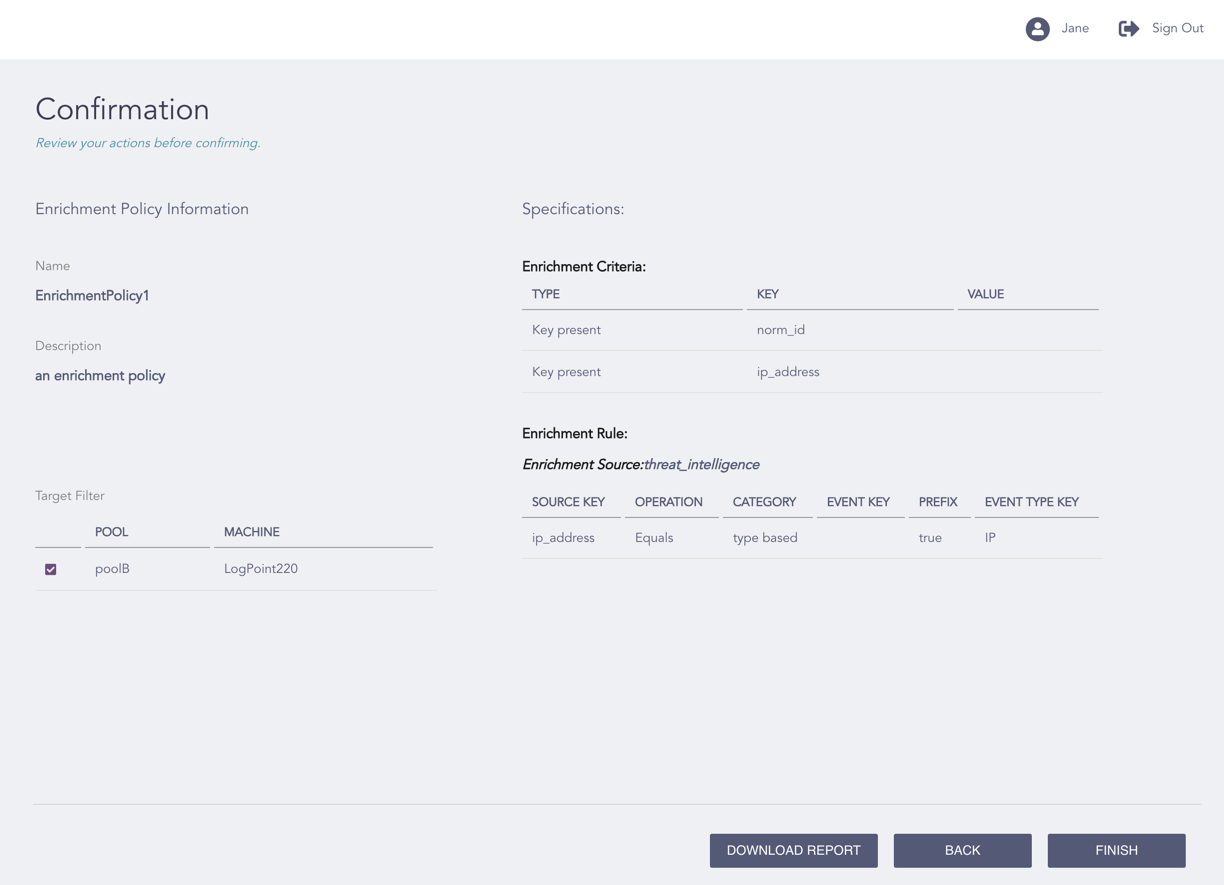Uncheck the poolB target filter checkbox
Viewport: 1224px width, 885px height.
coord(51,569)
